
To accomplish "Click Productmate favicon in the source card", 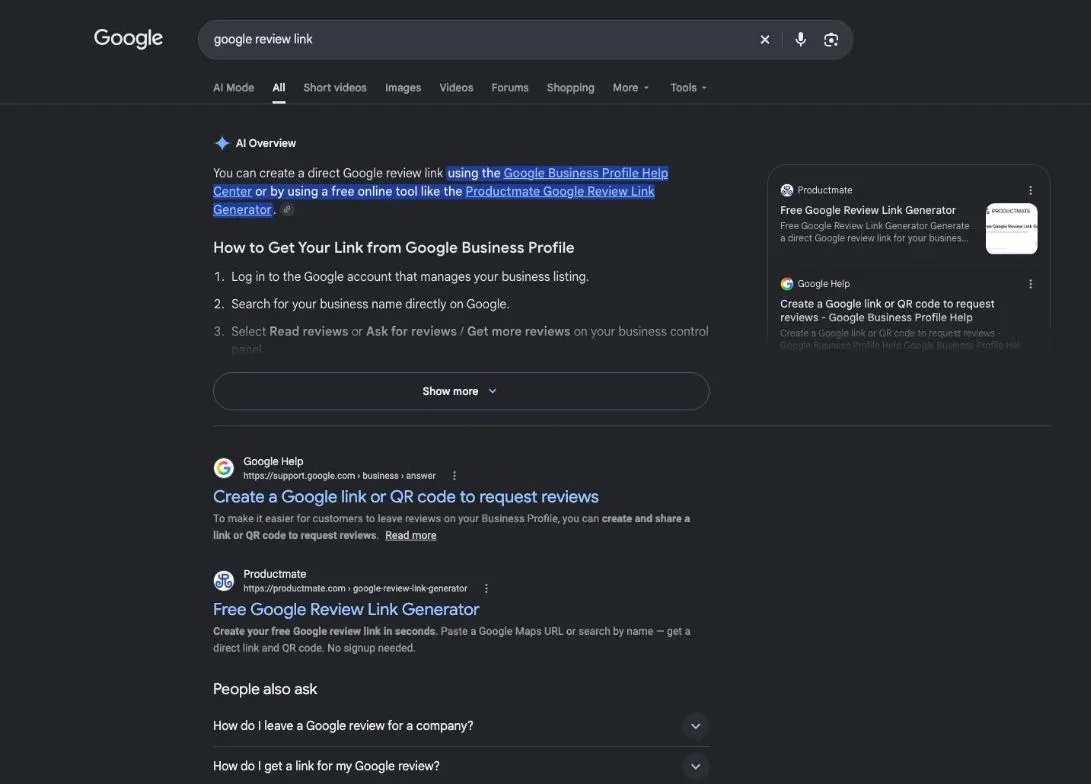I will (x=787, y=190).
